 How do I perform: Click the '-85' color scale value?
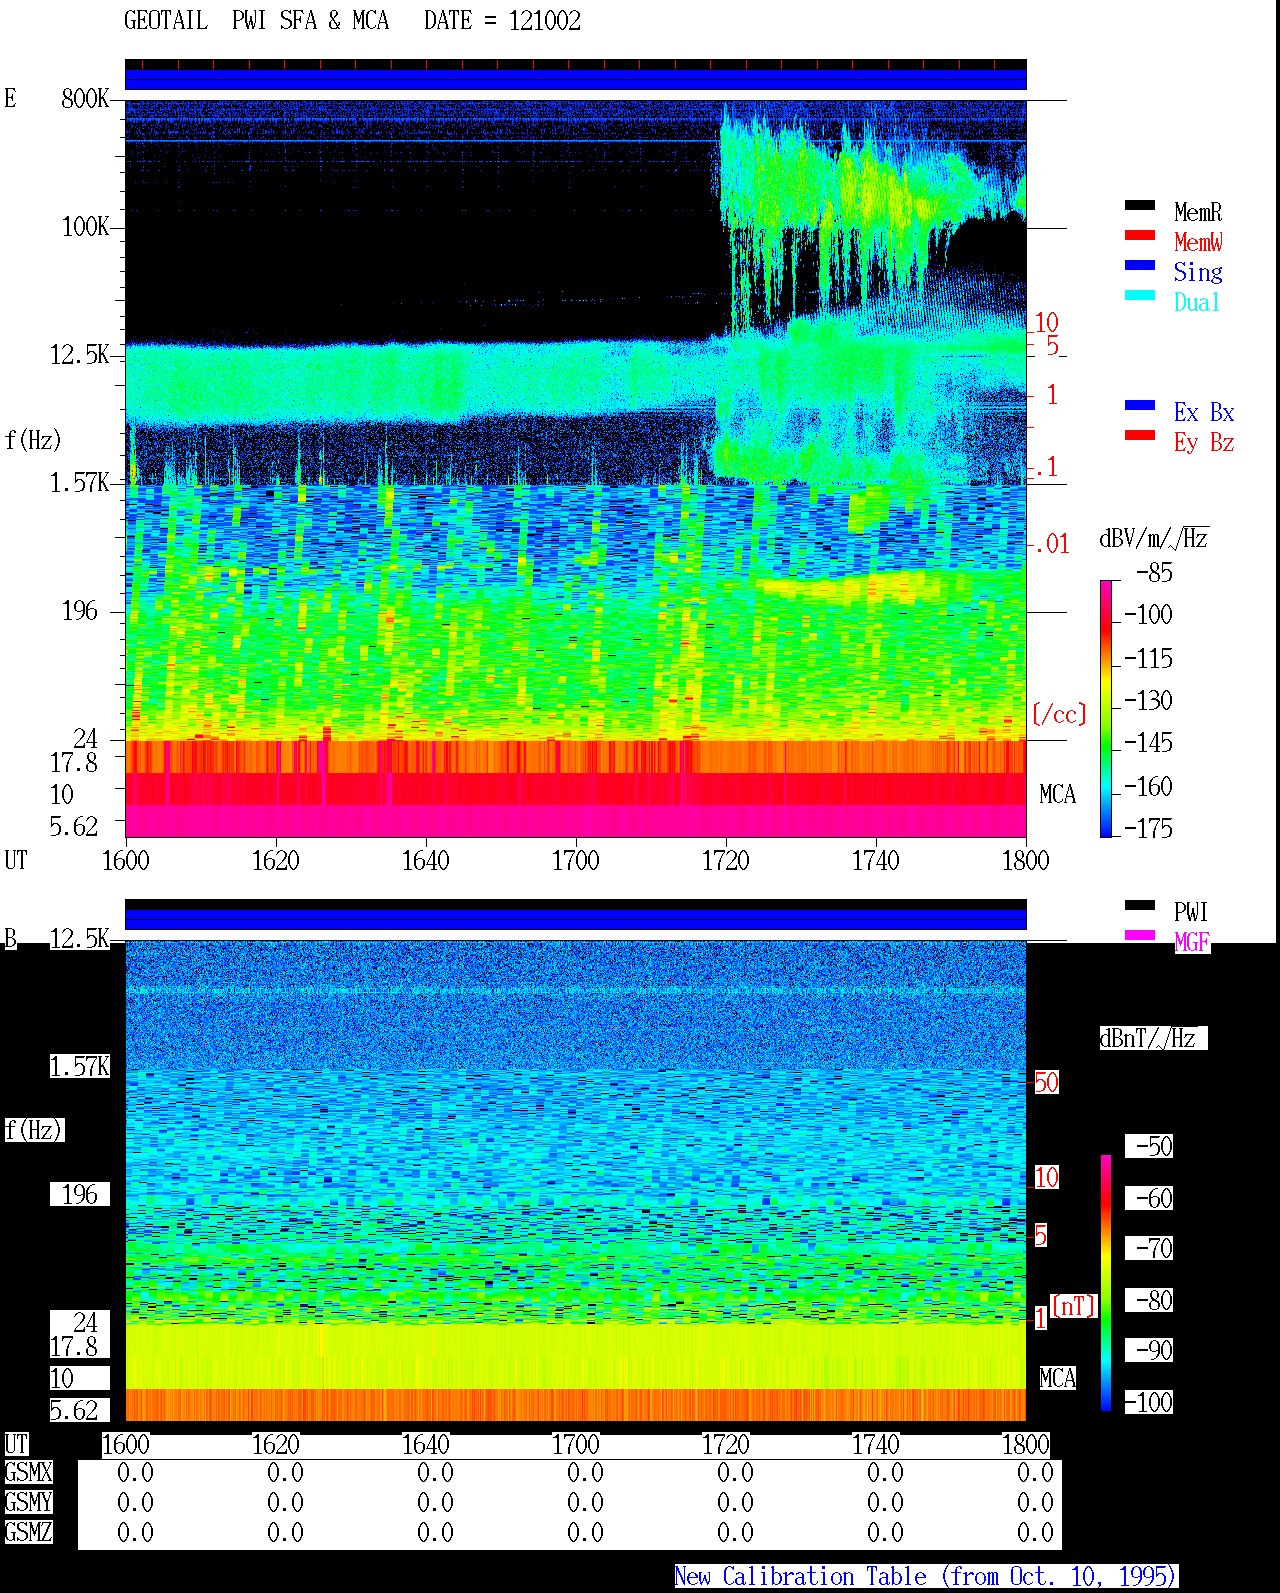click(1154, 573)
